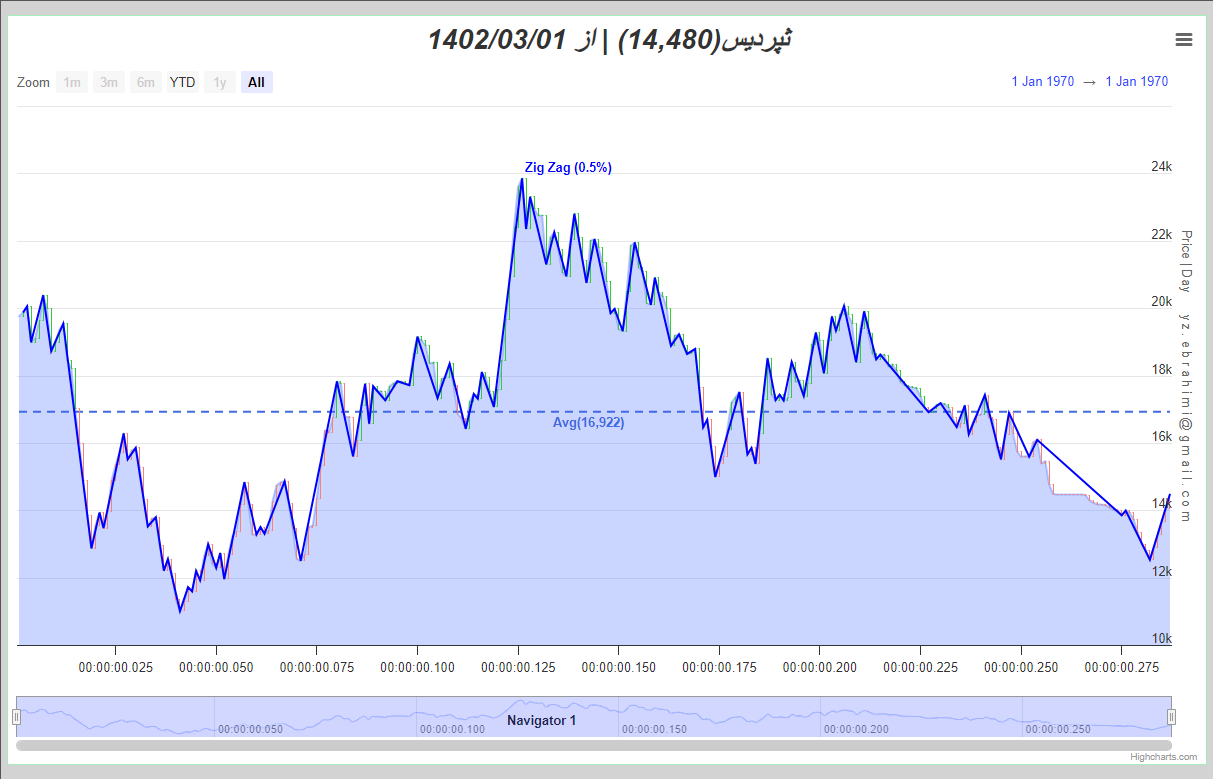The width and height of the screenshot is (1214, 779).
Task: Select the 6m zoom range button
Action: (146, 83)
